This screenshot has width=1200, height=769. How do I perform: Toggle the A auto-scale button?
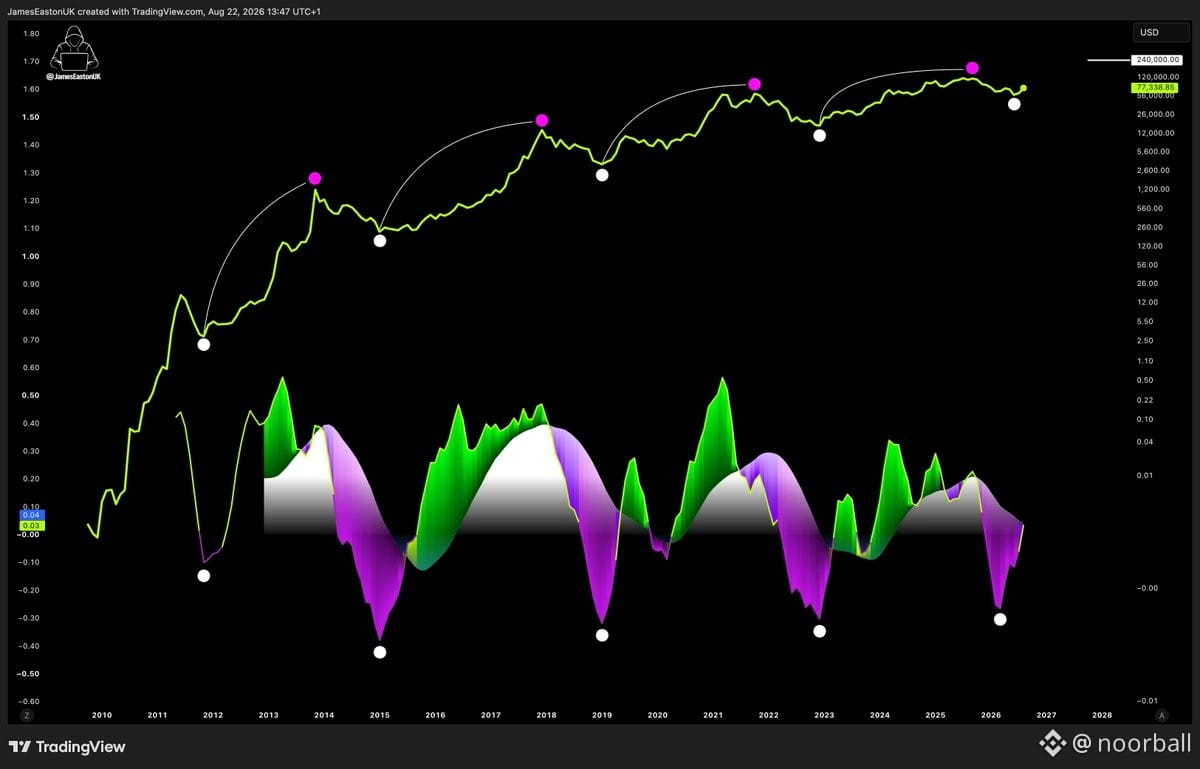(1161, 715)
